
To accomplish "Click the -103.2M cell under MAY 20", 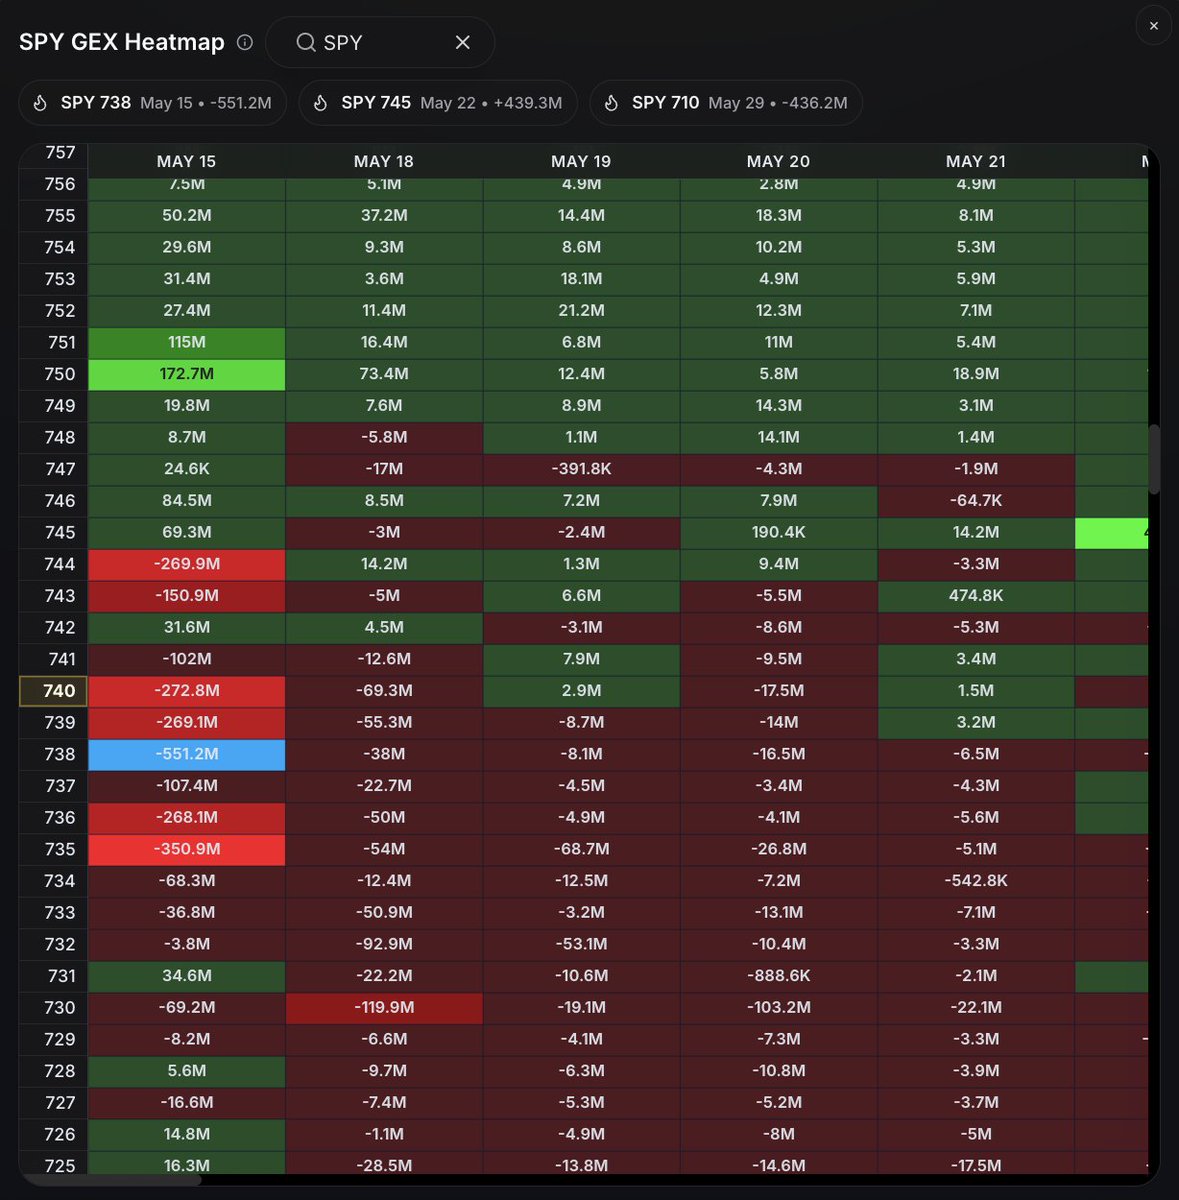I will (x=778, y=1007).
